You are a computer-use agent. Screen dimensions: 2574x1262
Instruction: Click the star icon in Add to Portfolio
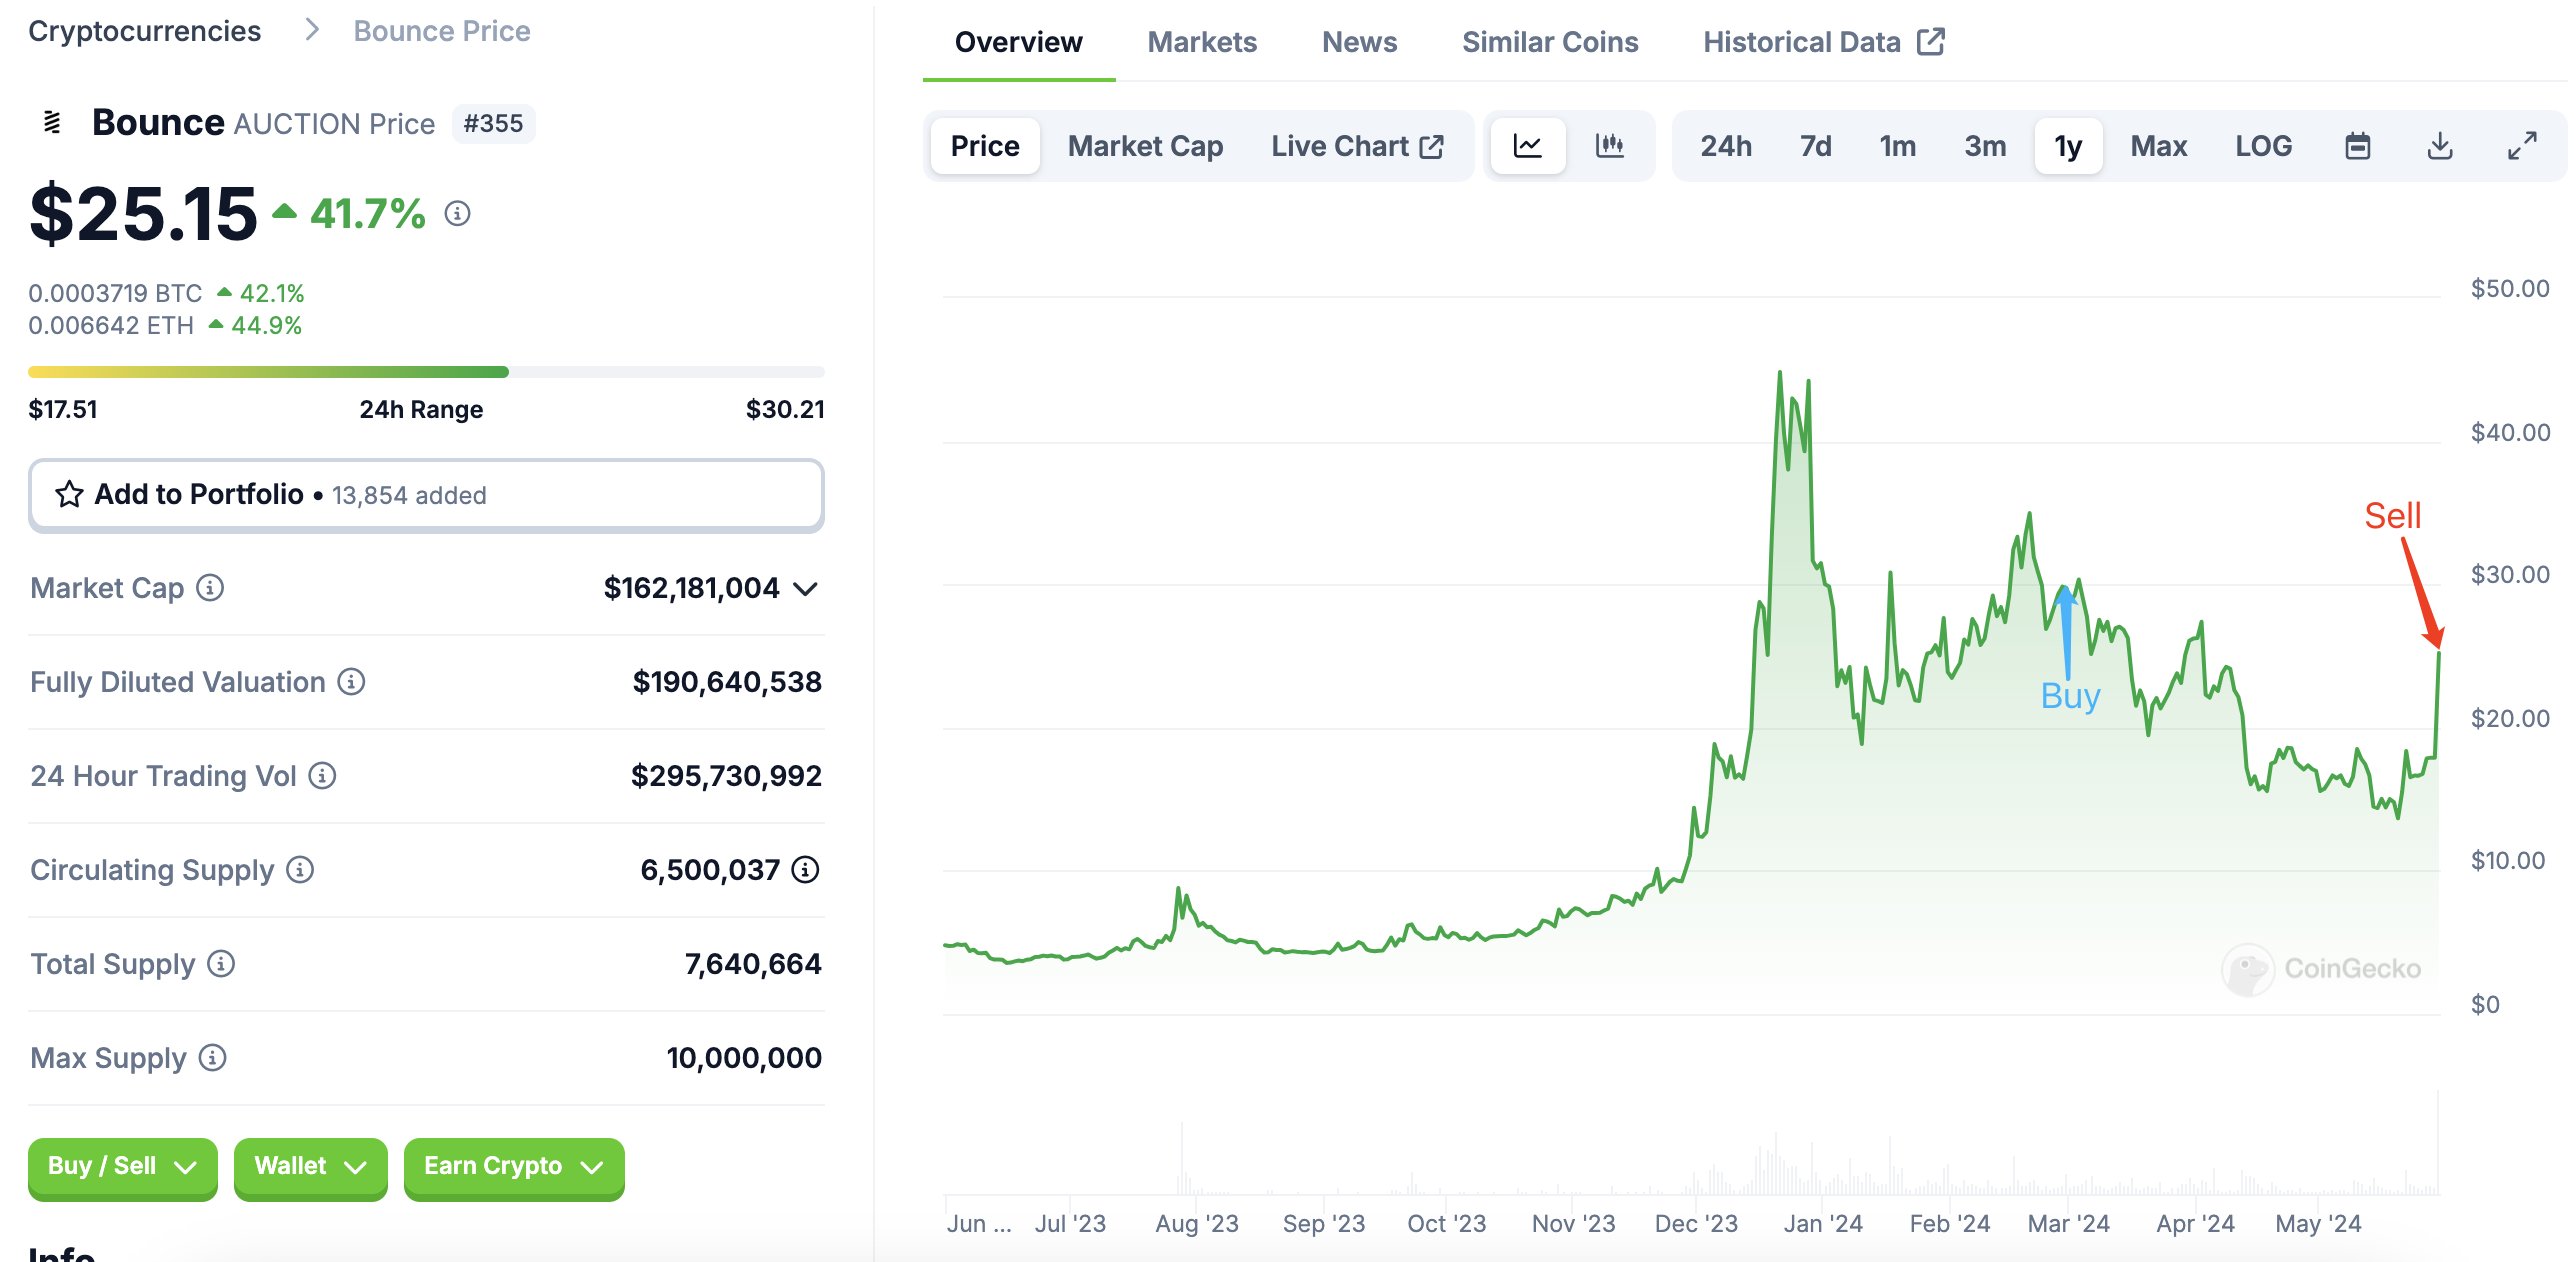[x=69, y=494]
